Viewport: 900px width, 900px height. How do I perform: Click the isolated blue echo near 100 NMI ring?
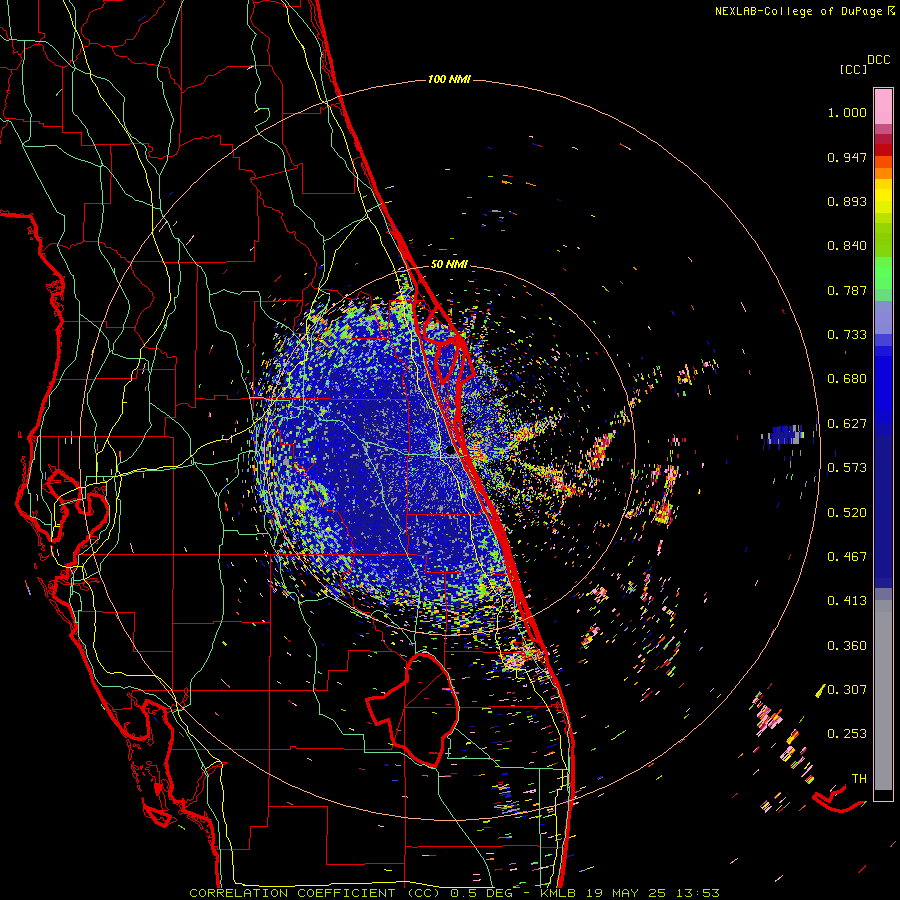[x=783, y=435]
